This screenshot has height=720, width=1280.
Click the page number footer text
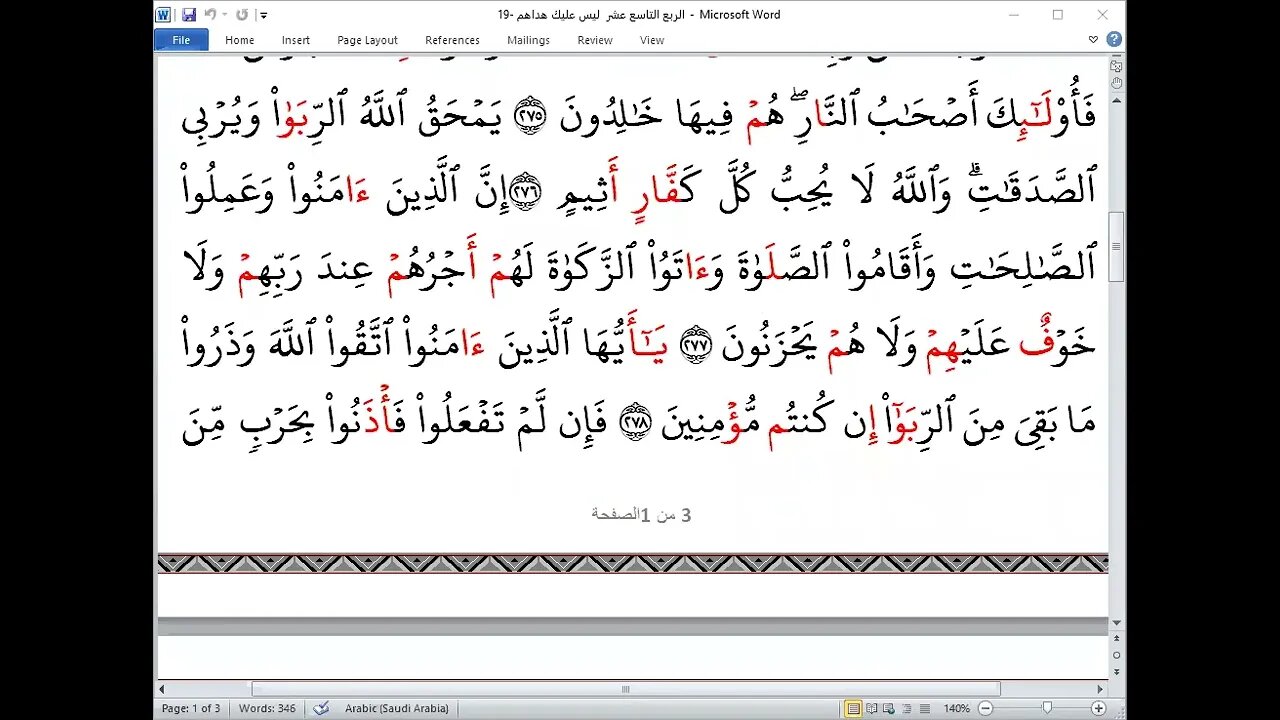click(641, 514)
